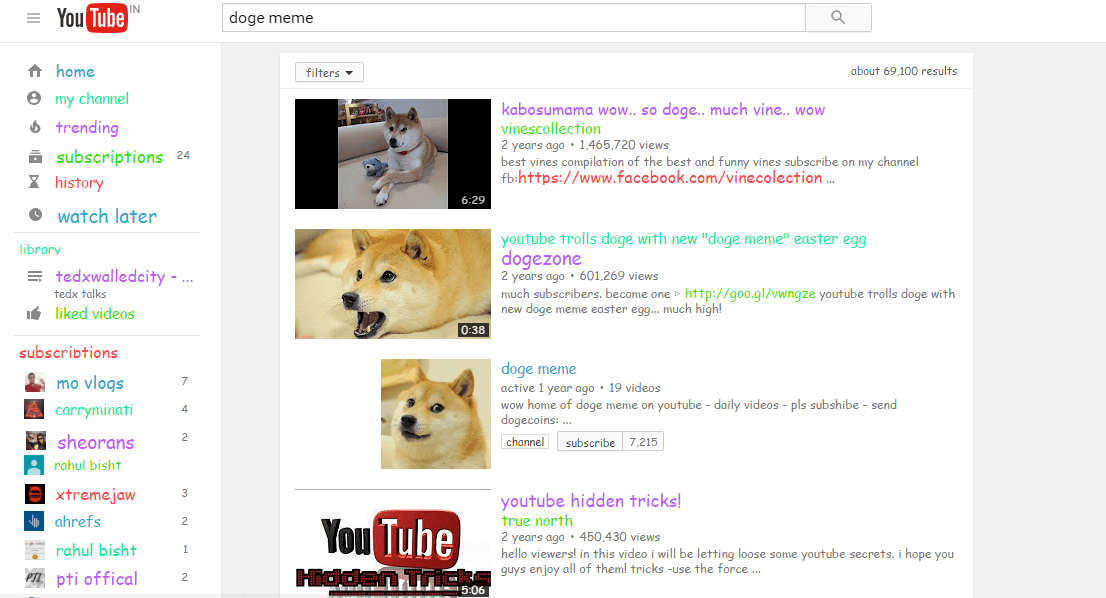Screen dimensions: 1106x598
Task: Open goo.gl/vwngze link
Action: (x=750, y=293)
